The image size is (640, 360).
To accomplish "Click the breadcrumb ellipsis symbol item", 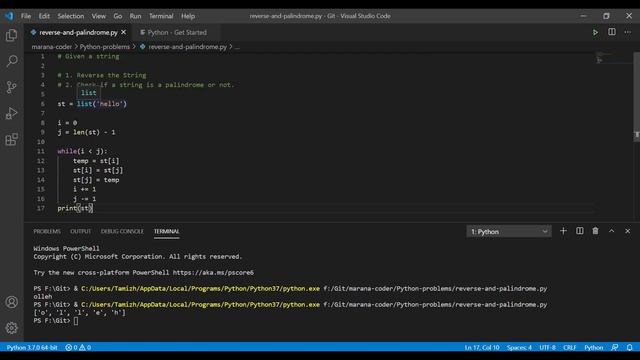I will [237, 47].
